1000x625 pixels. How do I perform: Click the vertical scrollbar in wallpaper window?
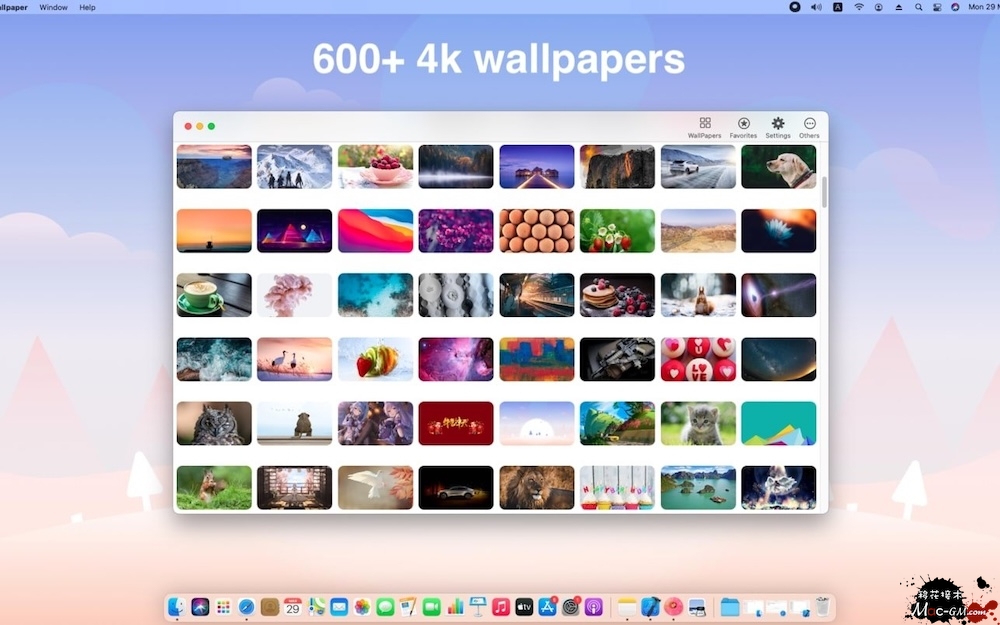point(824,192)
